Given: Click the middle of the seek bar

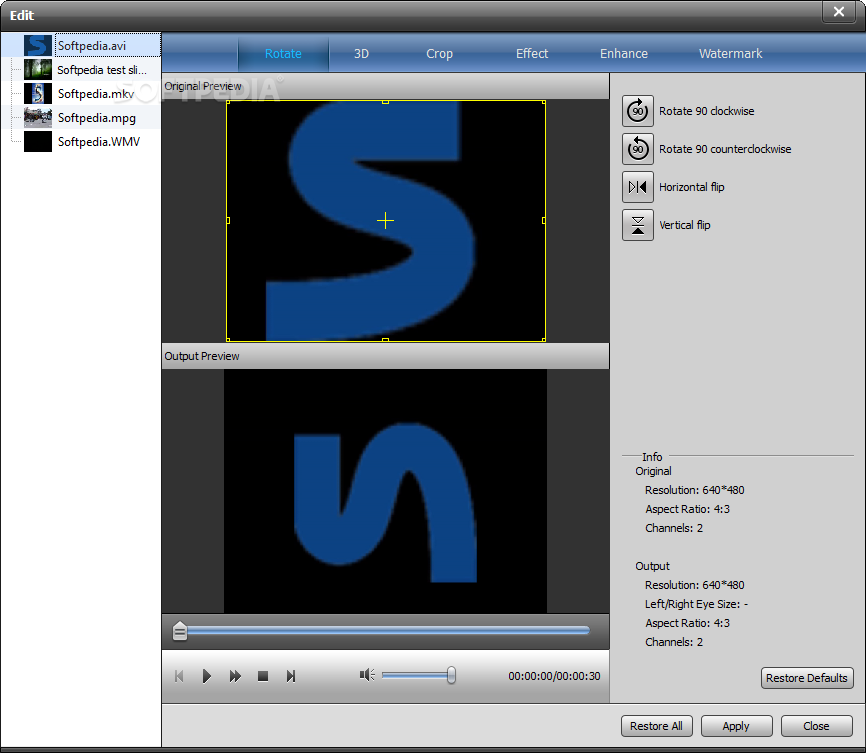Looking at the screenshot, I should tap(384, 631).
